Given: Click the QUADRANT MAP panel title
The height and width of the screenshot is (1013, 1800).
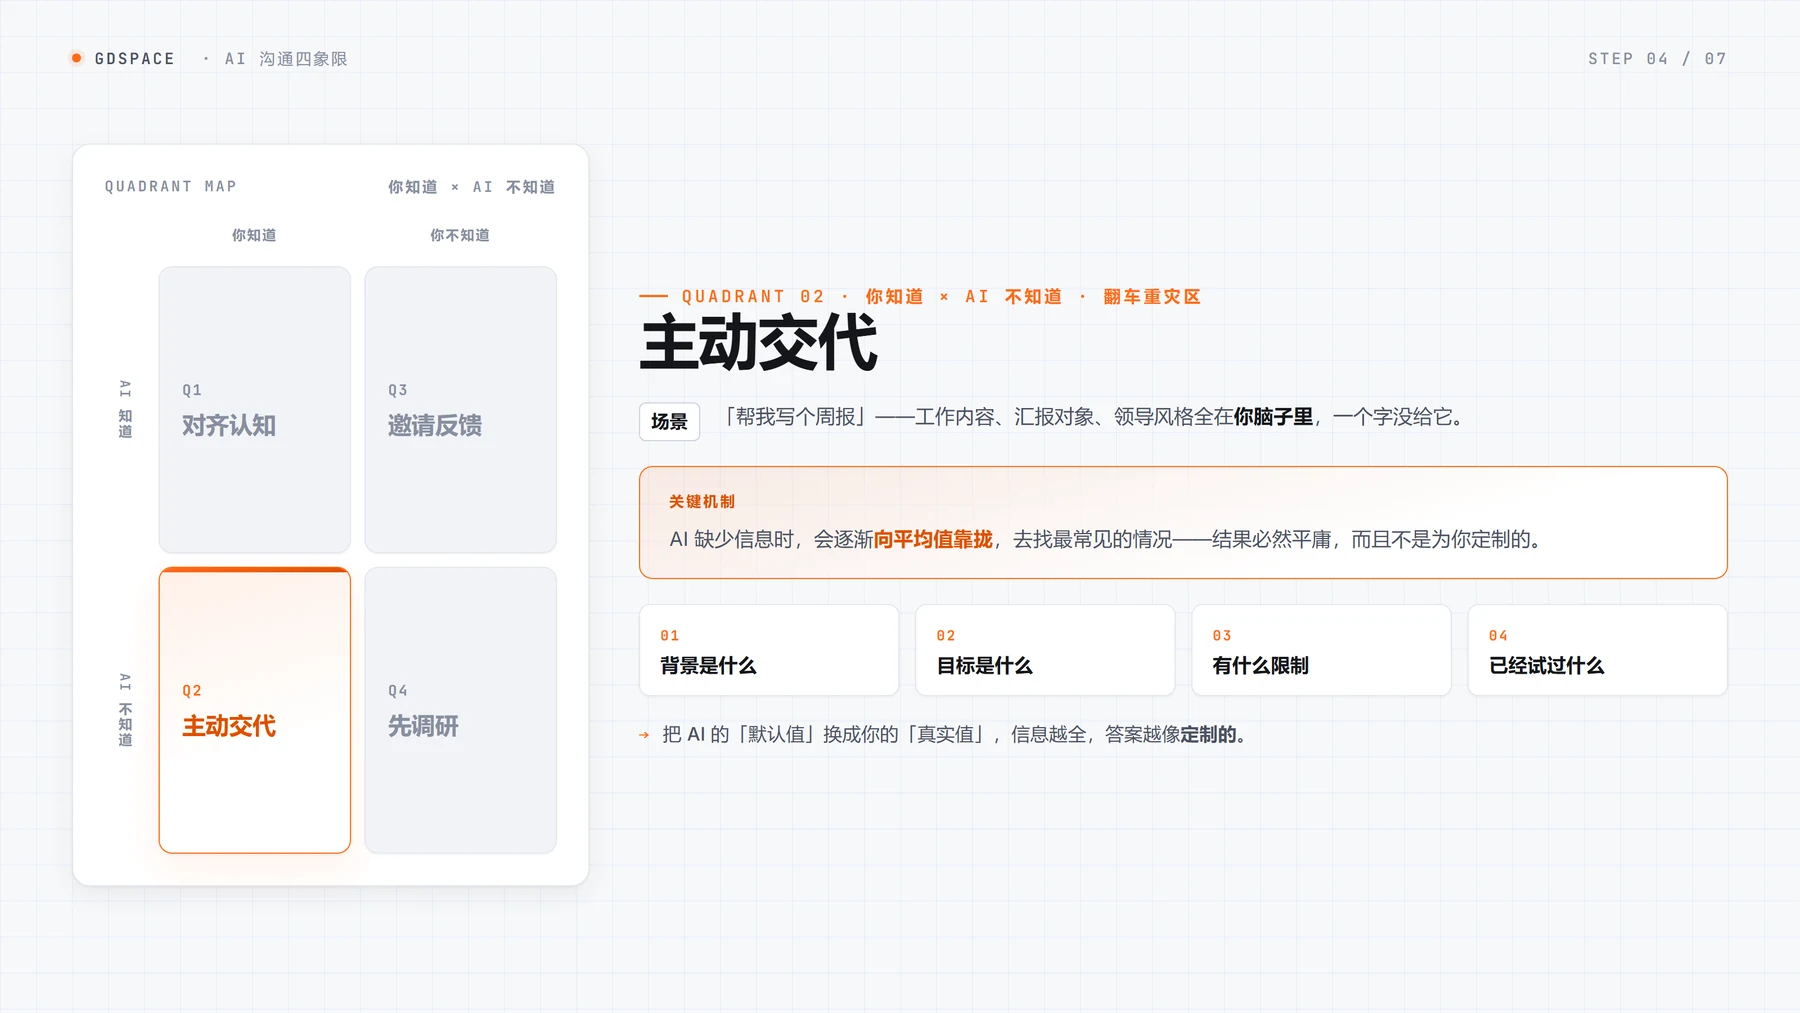Looking at the screenshot, I should click(171, 187).
